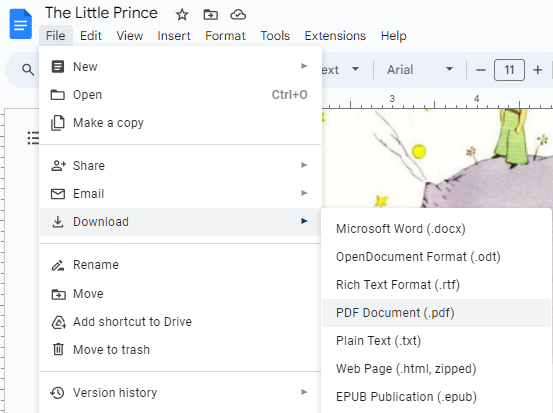Click the move-to-folder icon beside title
Viewport: 553px width, 413px height.
tap(211, 14)
